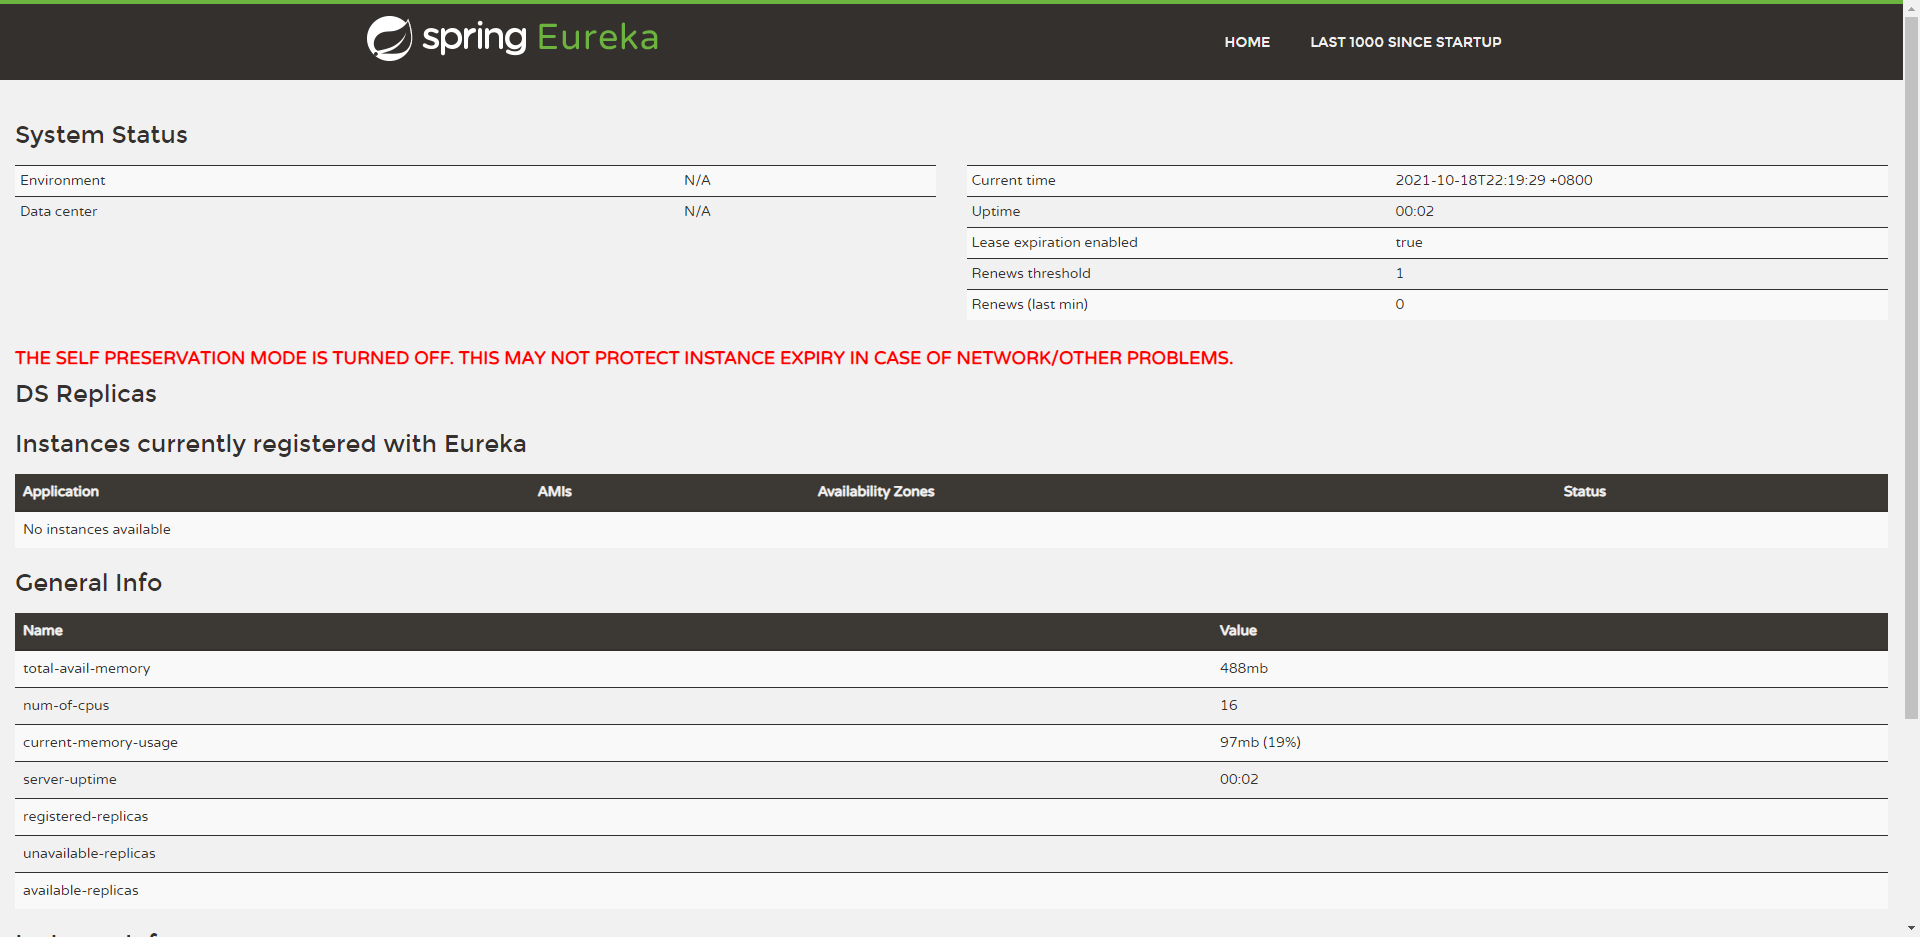Select the No instances available row
Viewport: 1920px width, 937px height.
[951, 530]
